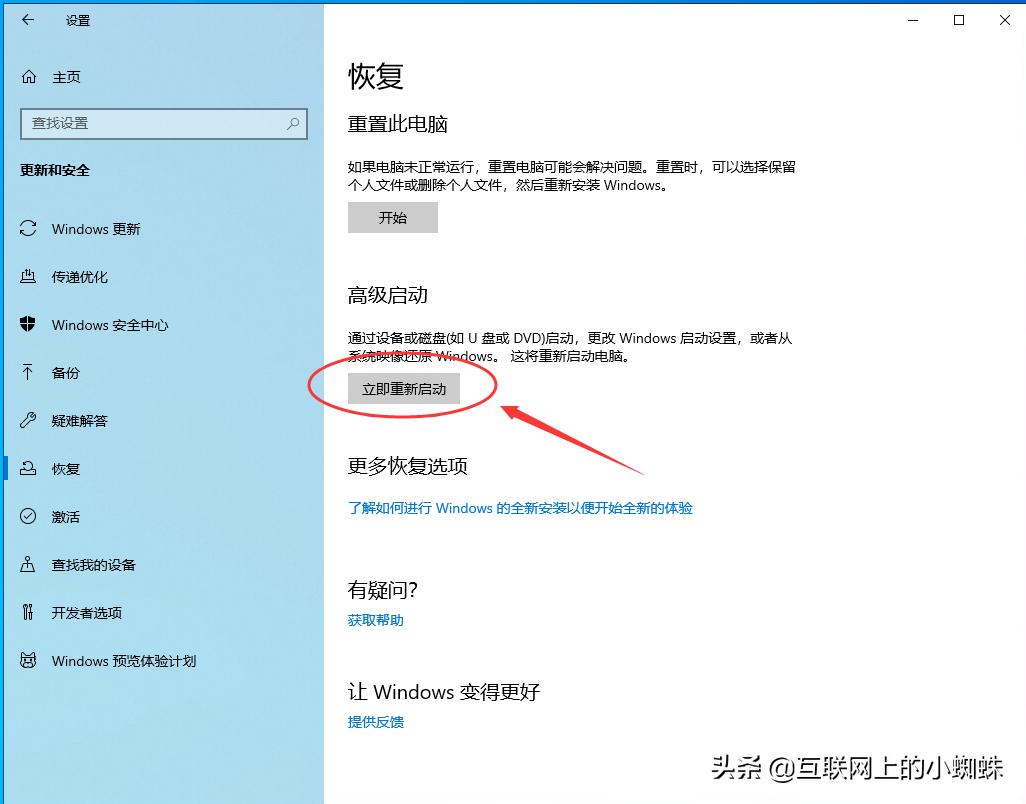The image size is (1026, 804).
Task: Click the 查找我的设备 locate icon
Action: [x=26, y=565]
